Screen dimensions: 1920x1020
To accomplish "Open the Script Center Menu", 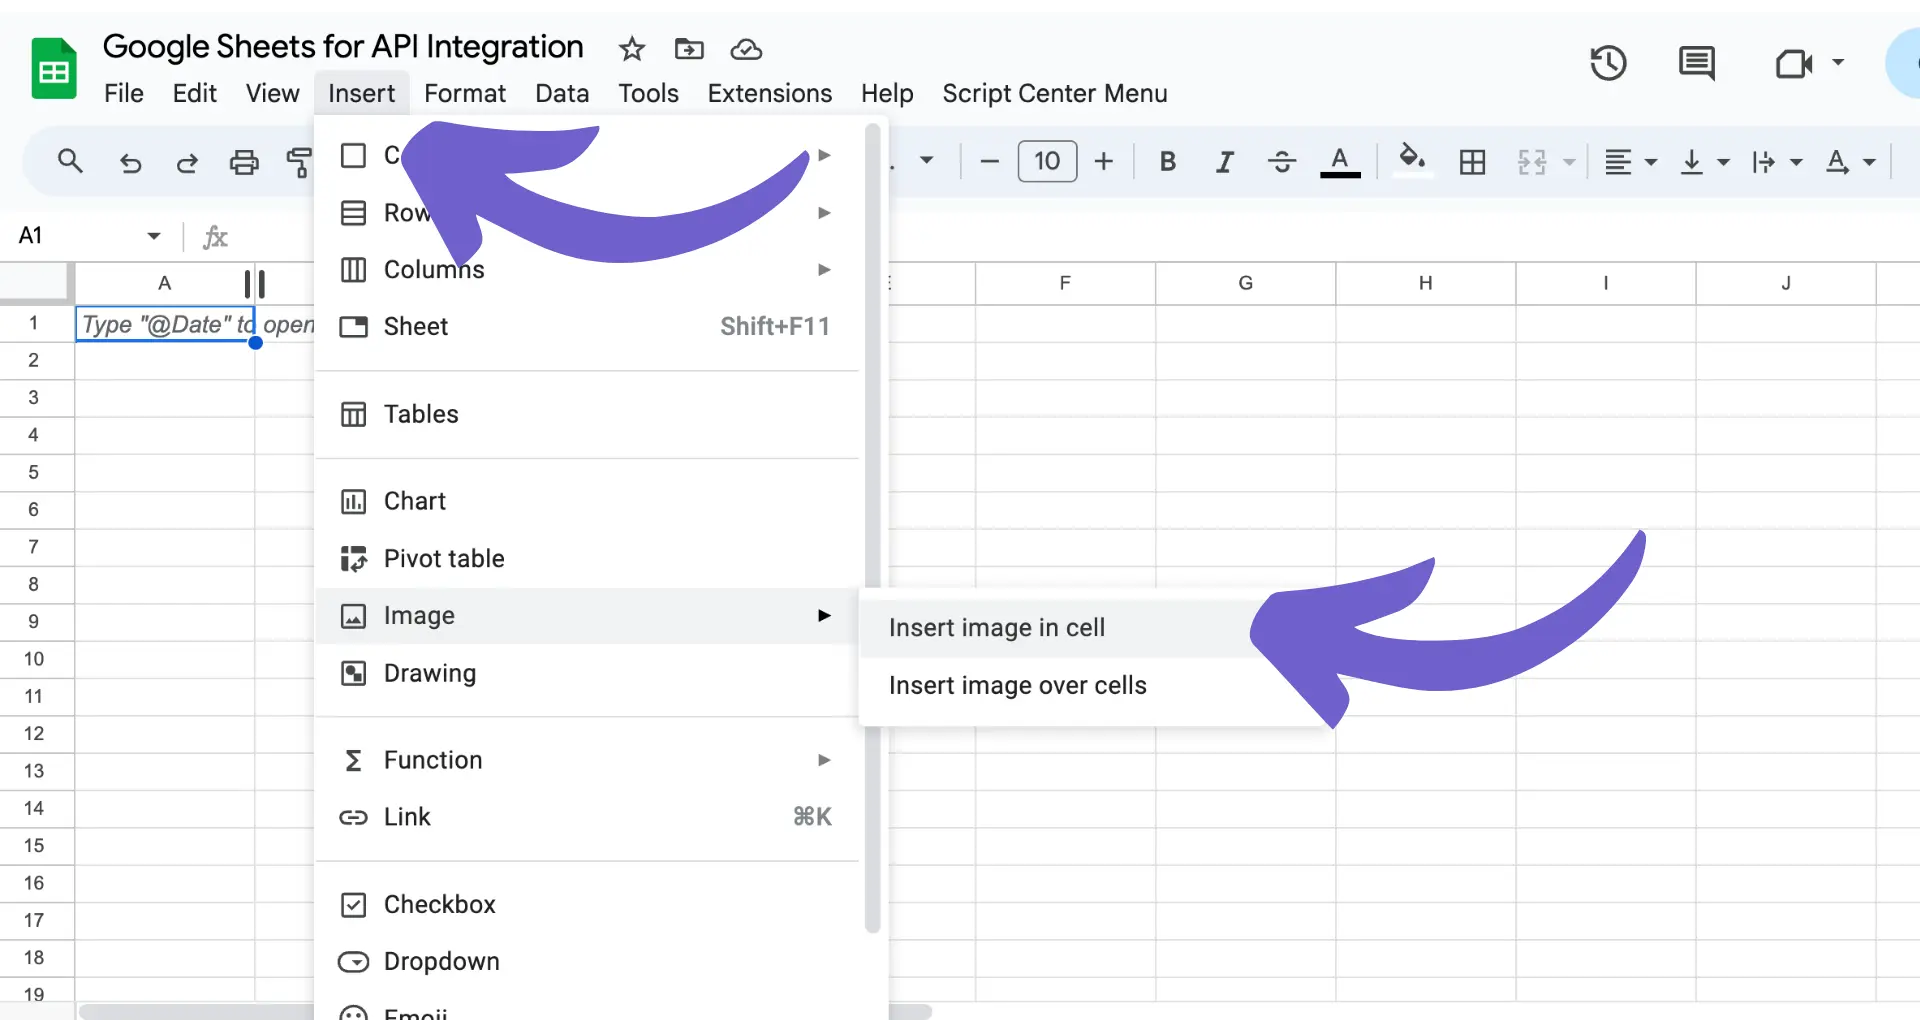I will point(1054,93).
